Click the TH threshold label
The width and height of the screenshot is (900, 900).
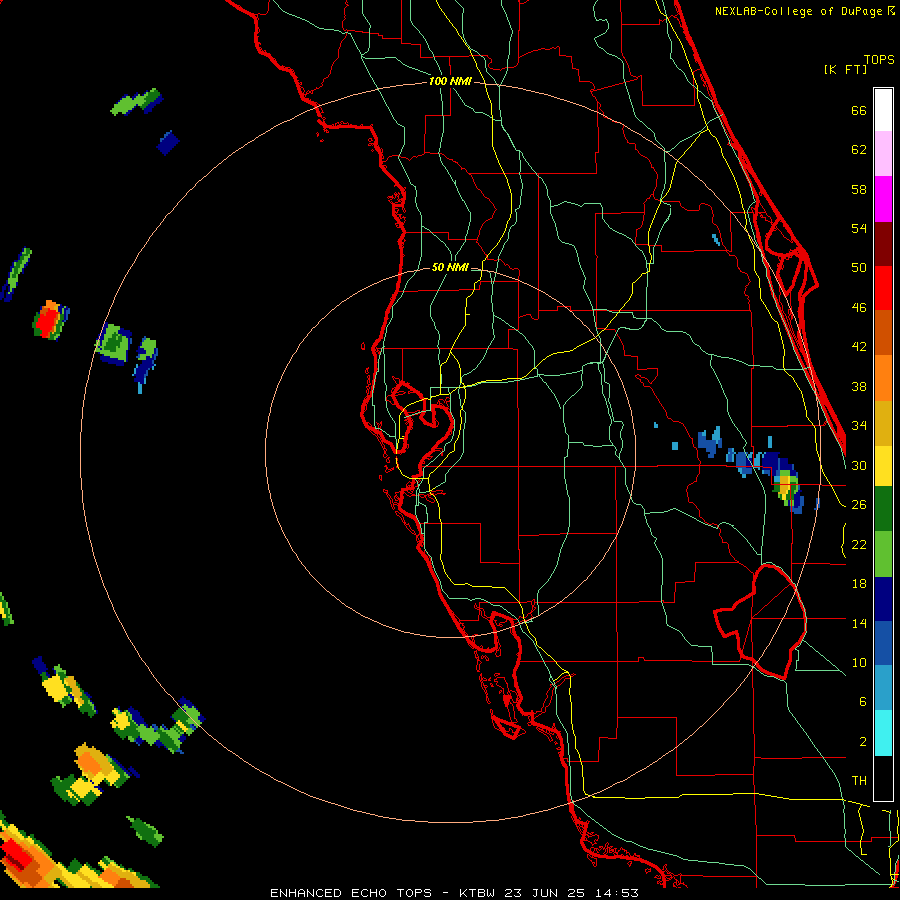click(x=859, y=781)
